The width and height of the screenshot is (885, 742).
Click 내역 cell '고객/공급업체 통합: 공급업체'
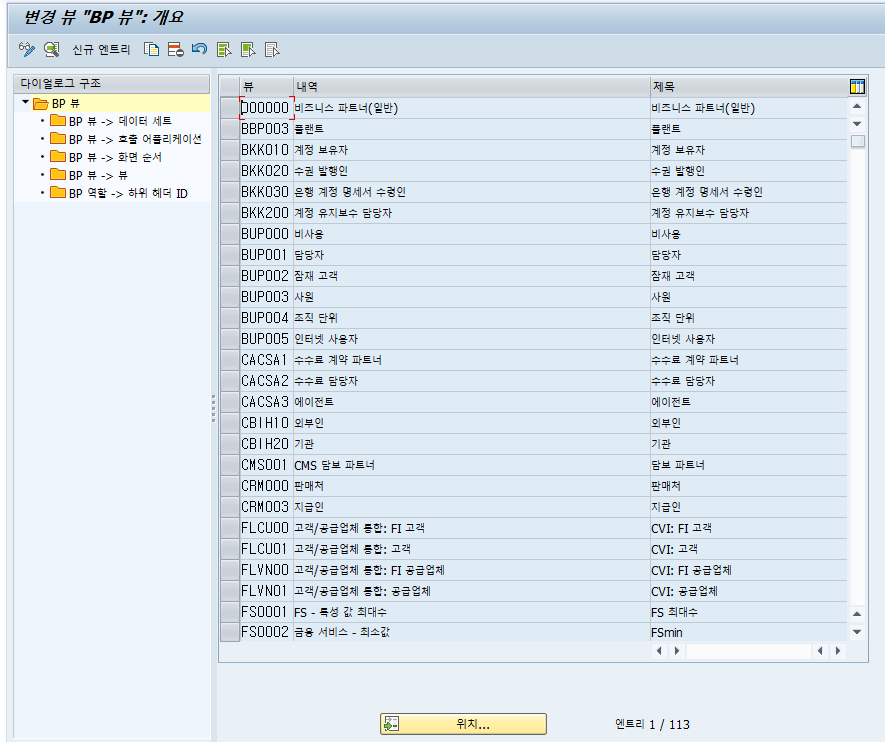471,591
